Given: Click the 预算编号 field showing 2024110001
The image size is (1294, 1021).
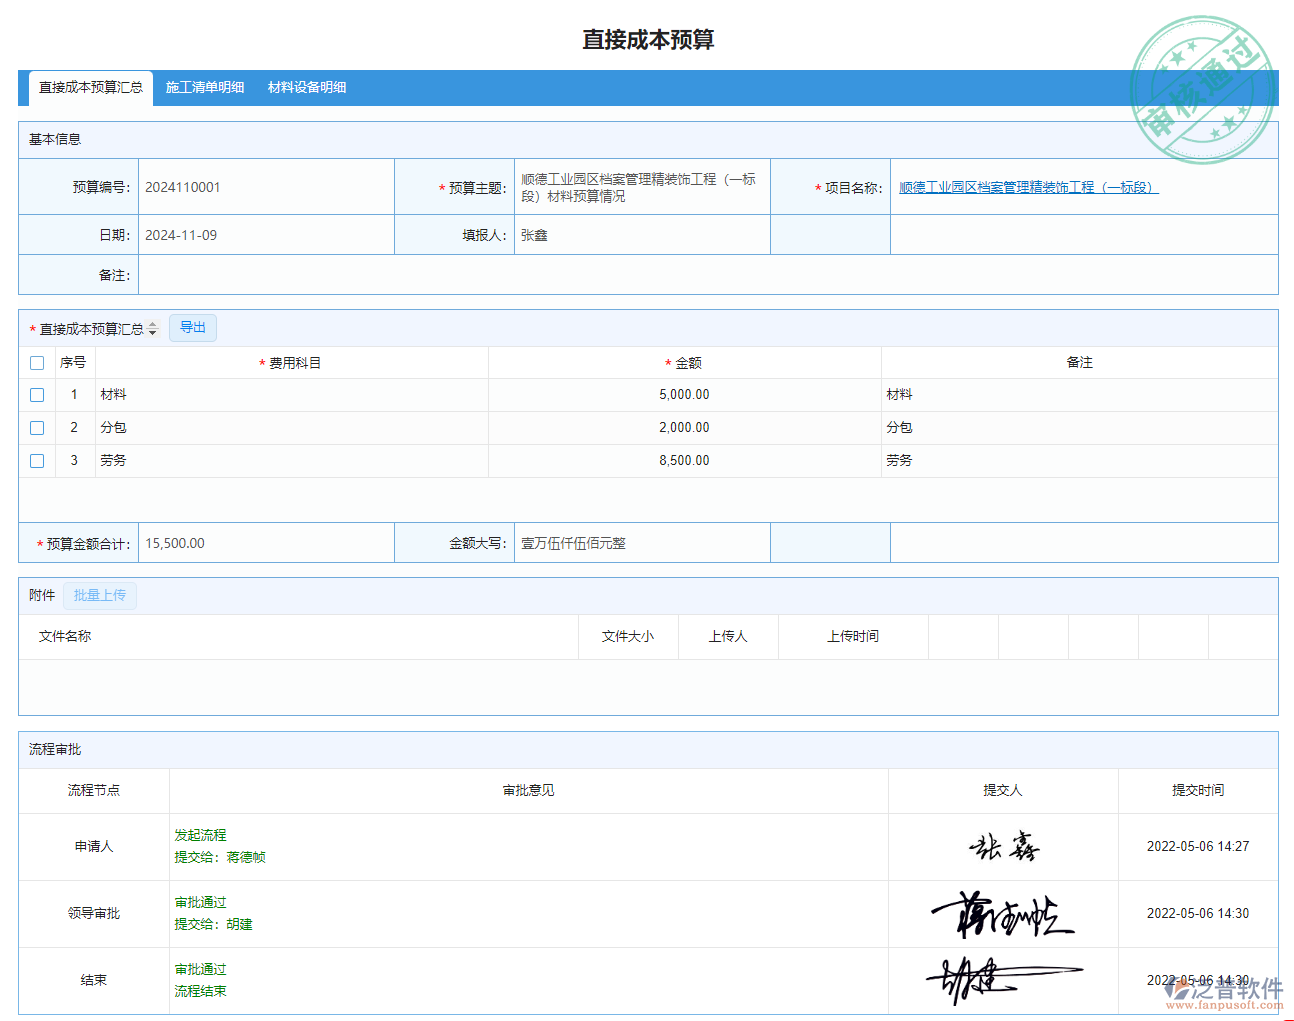Looking at the screenshot, I should point(265,187).
